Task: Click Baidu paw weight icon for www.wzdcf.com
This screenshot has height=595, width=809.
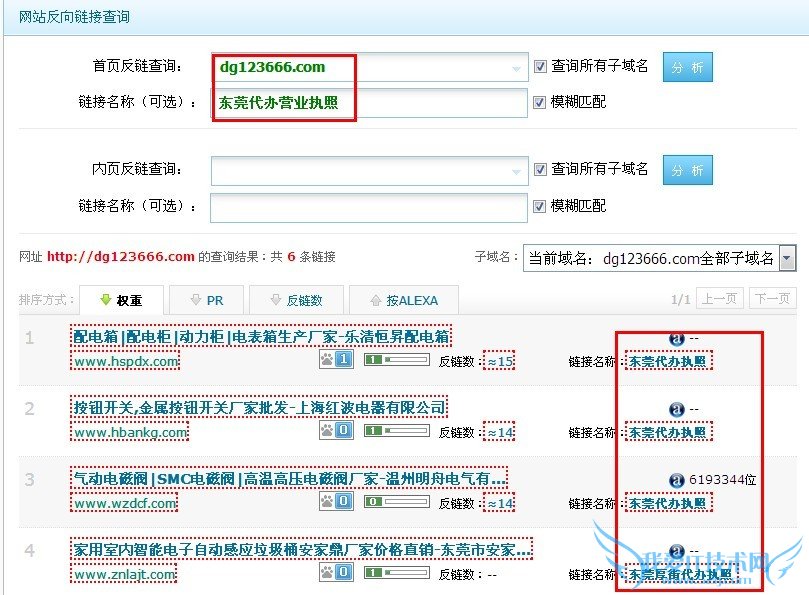Action: [x=336, y=501]
